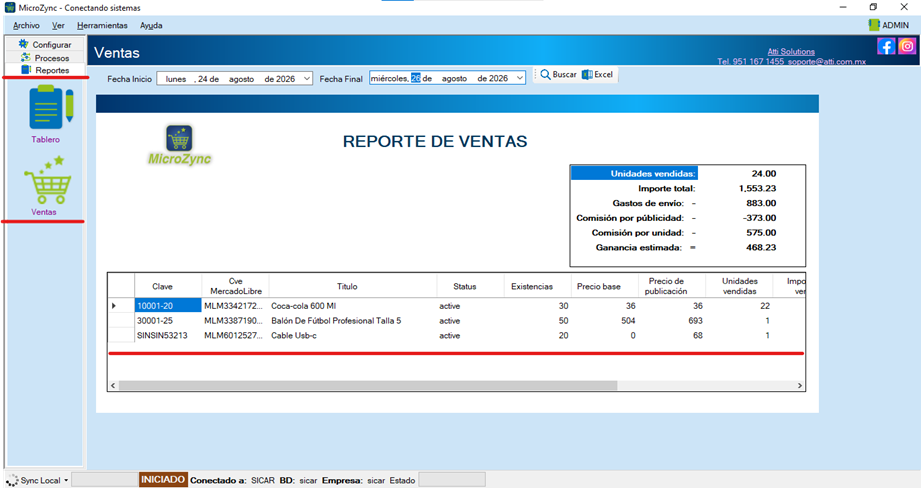Click the Sync Local spinner icon
The height and width of the screenshot is (488, 921).
[12, 480]
